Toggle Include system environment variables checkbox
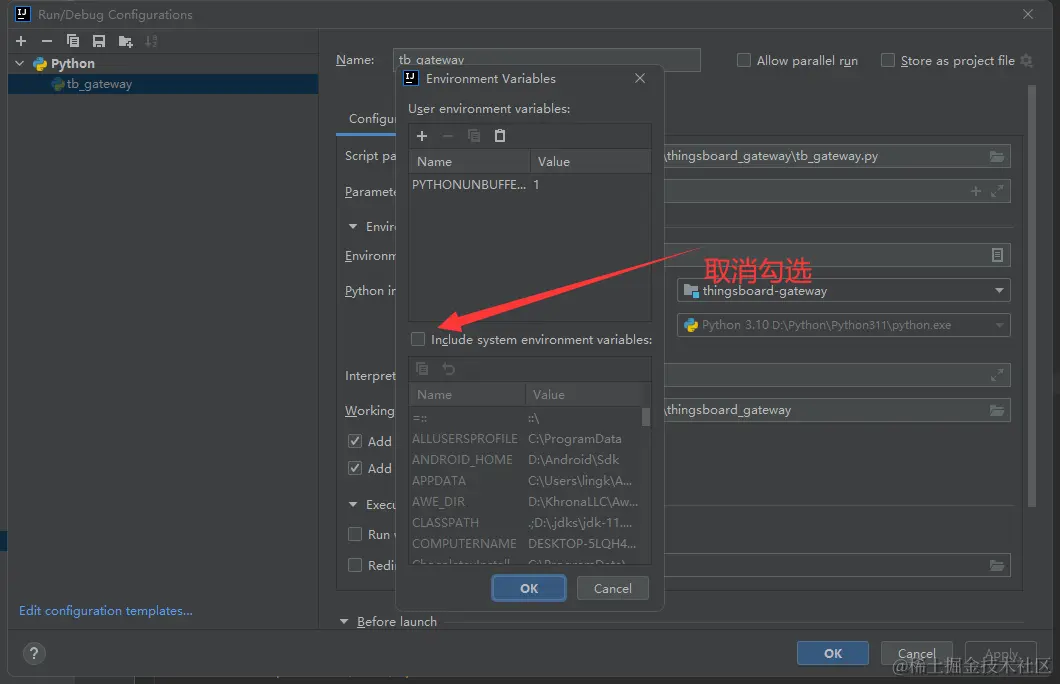The width and height of the screenshot is (1060, 684). tap(418, 339)
